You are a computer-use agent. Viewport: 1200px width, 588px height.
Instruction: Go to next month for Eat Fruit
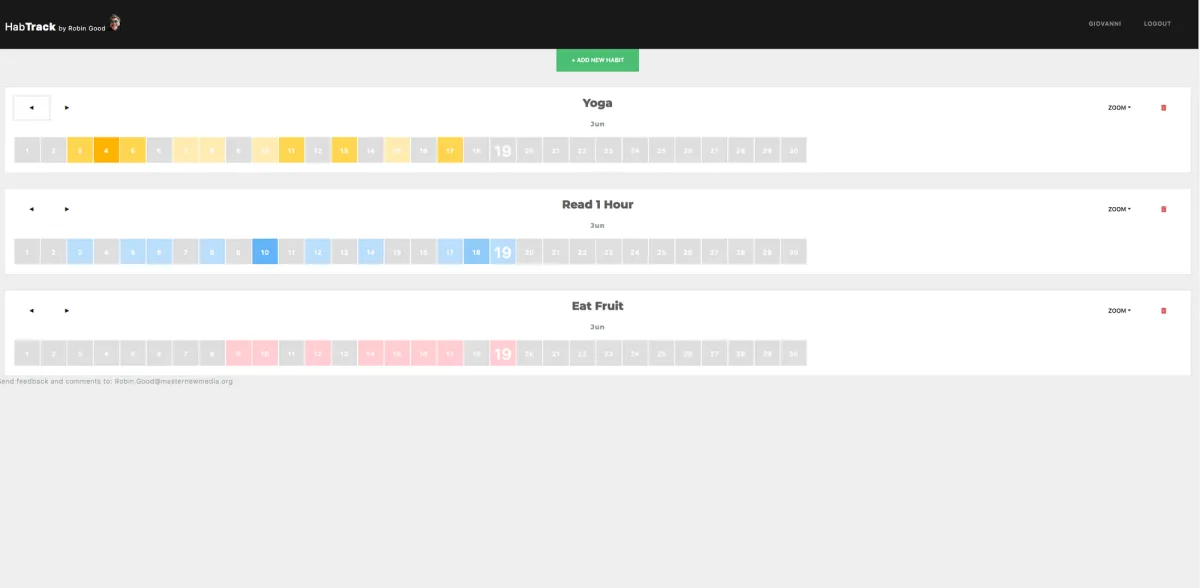pos(67,310)
